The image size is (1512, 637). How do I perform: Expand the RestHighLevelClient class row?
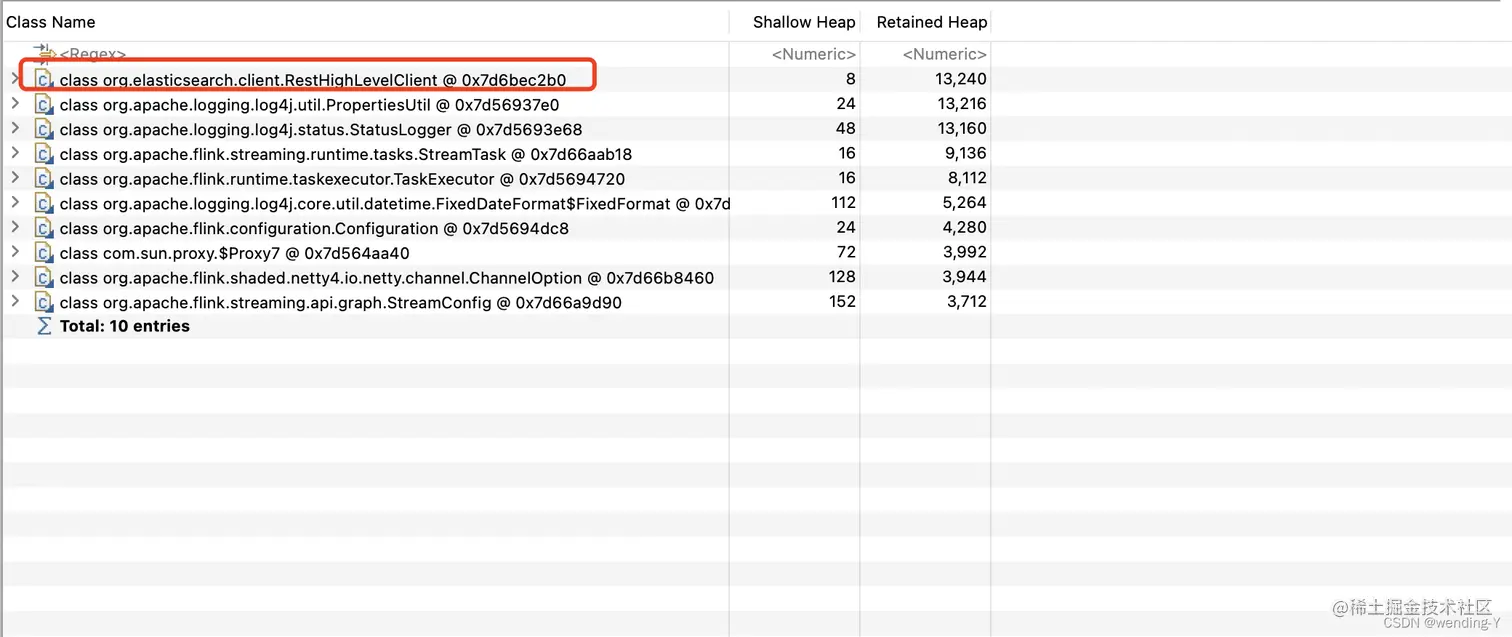[x=14, y=78]
